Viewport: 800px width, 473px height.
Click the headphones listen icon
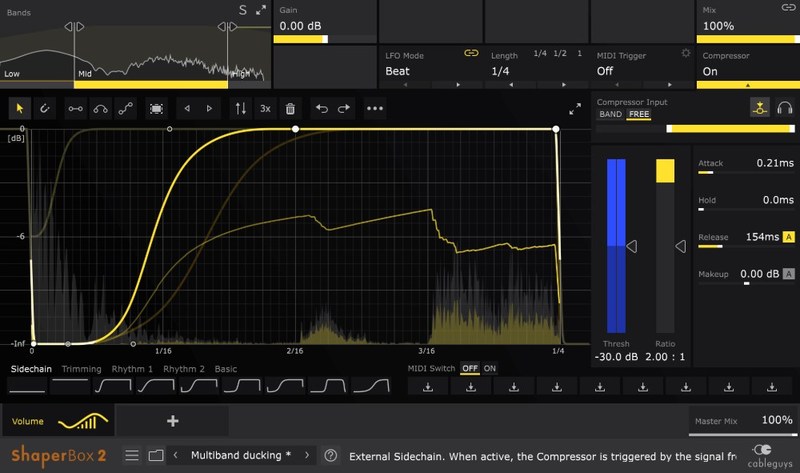coord(784,108)
